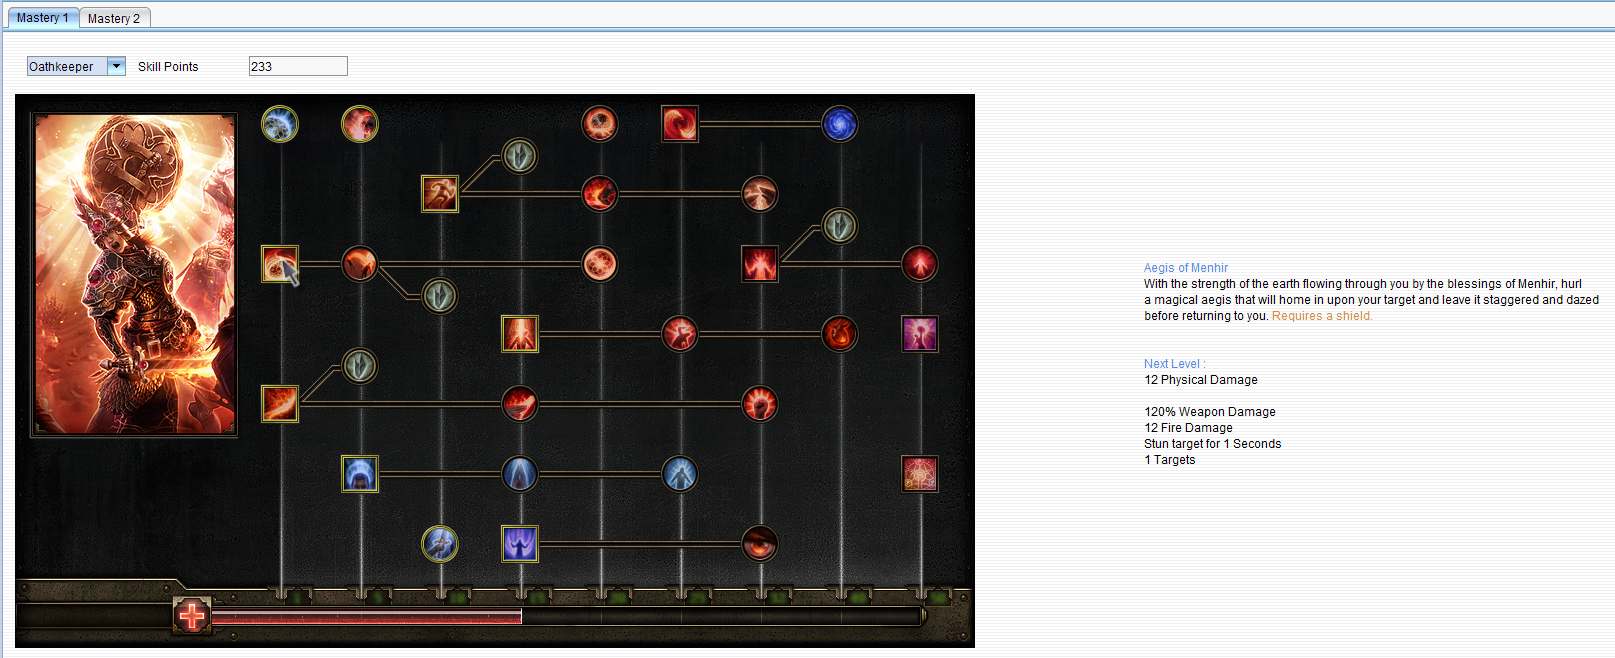Click the 'Stun target for 1 Seconds' line
1615x658 pixels.
point(1213,444)
